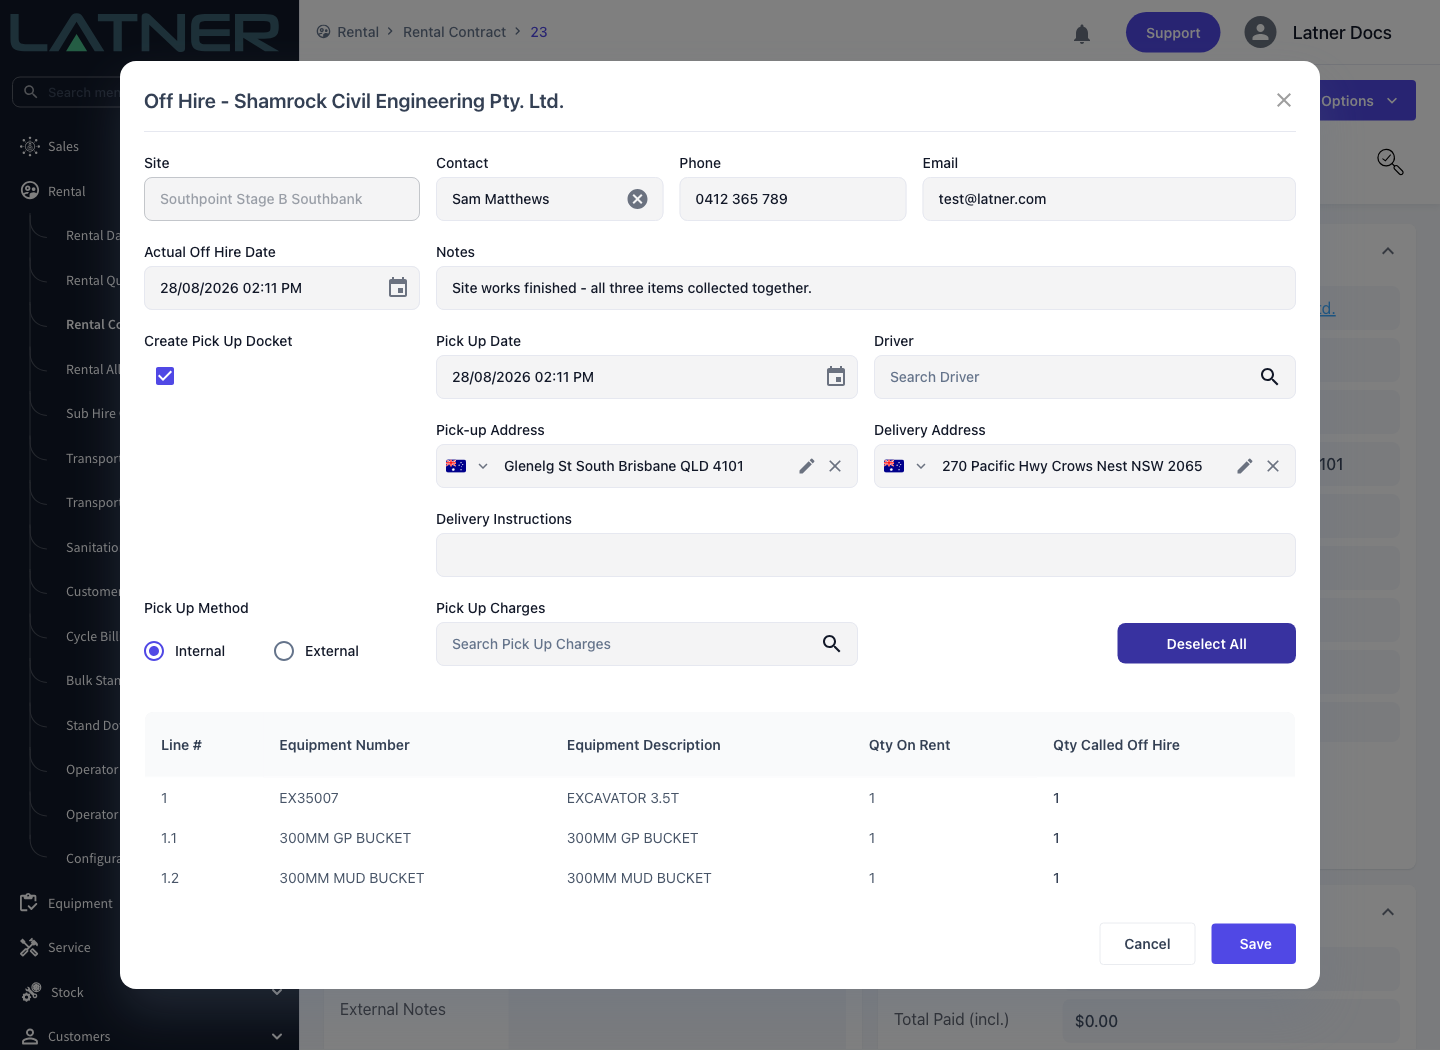Navigate to Rental breadcrumb link
1440x1050 pixels.
(x=358, y=32)
